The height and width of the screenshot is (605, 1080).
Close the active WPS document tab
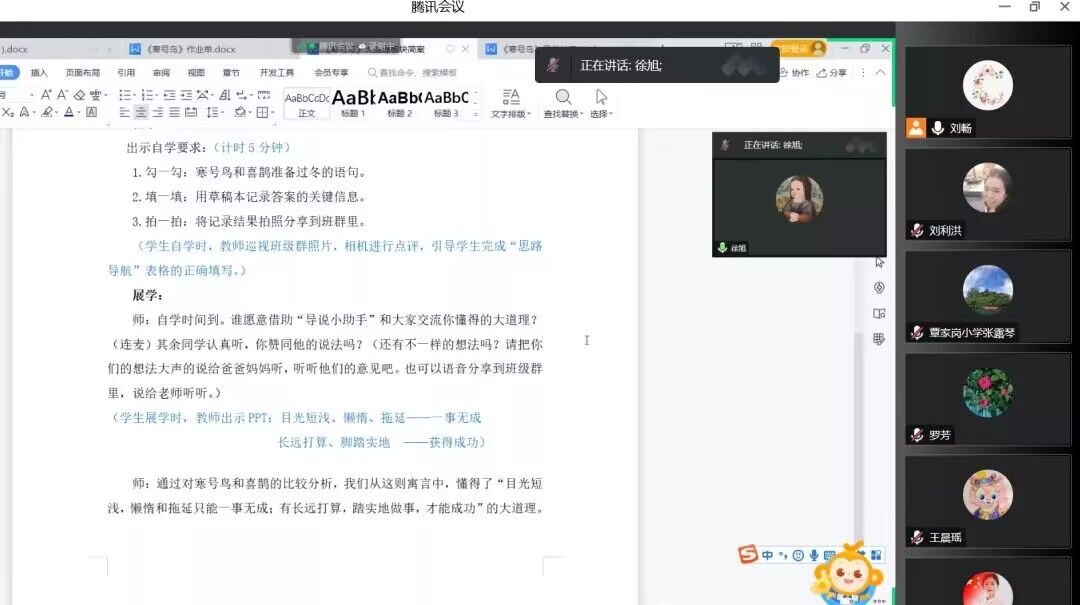(x=465, y=49)
